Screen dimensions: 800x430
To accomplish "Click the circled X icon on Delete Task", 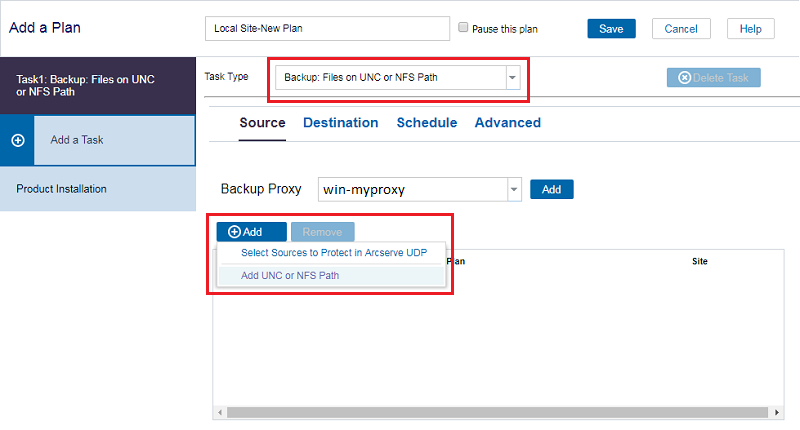I will coord(684,78).
